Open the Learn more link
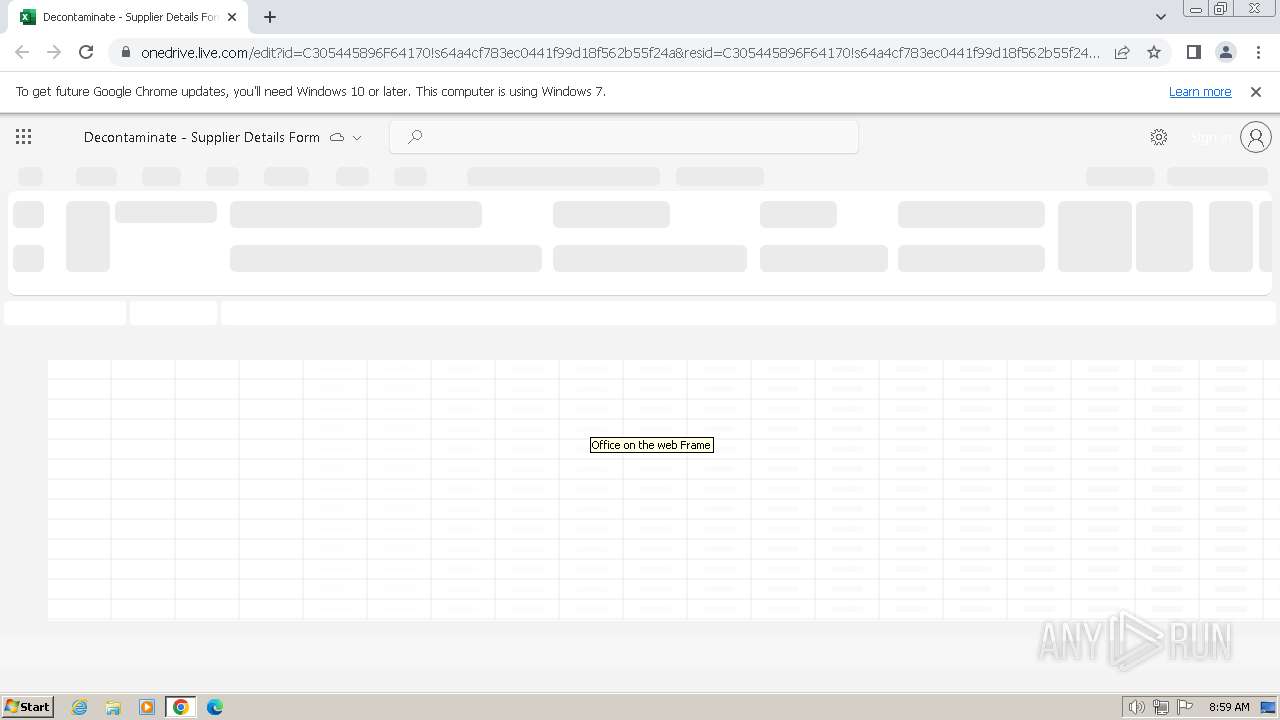 (x=1200, y=91)
